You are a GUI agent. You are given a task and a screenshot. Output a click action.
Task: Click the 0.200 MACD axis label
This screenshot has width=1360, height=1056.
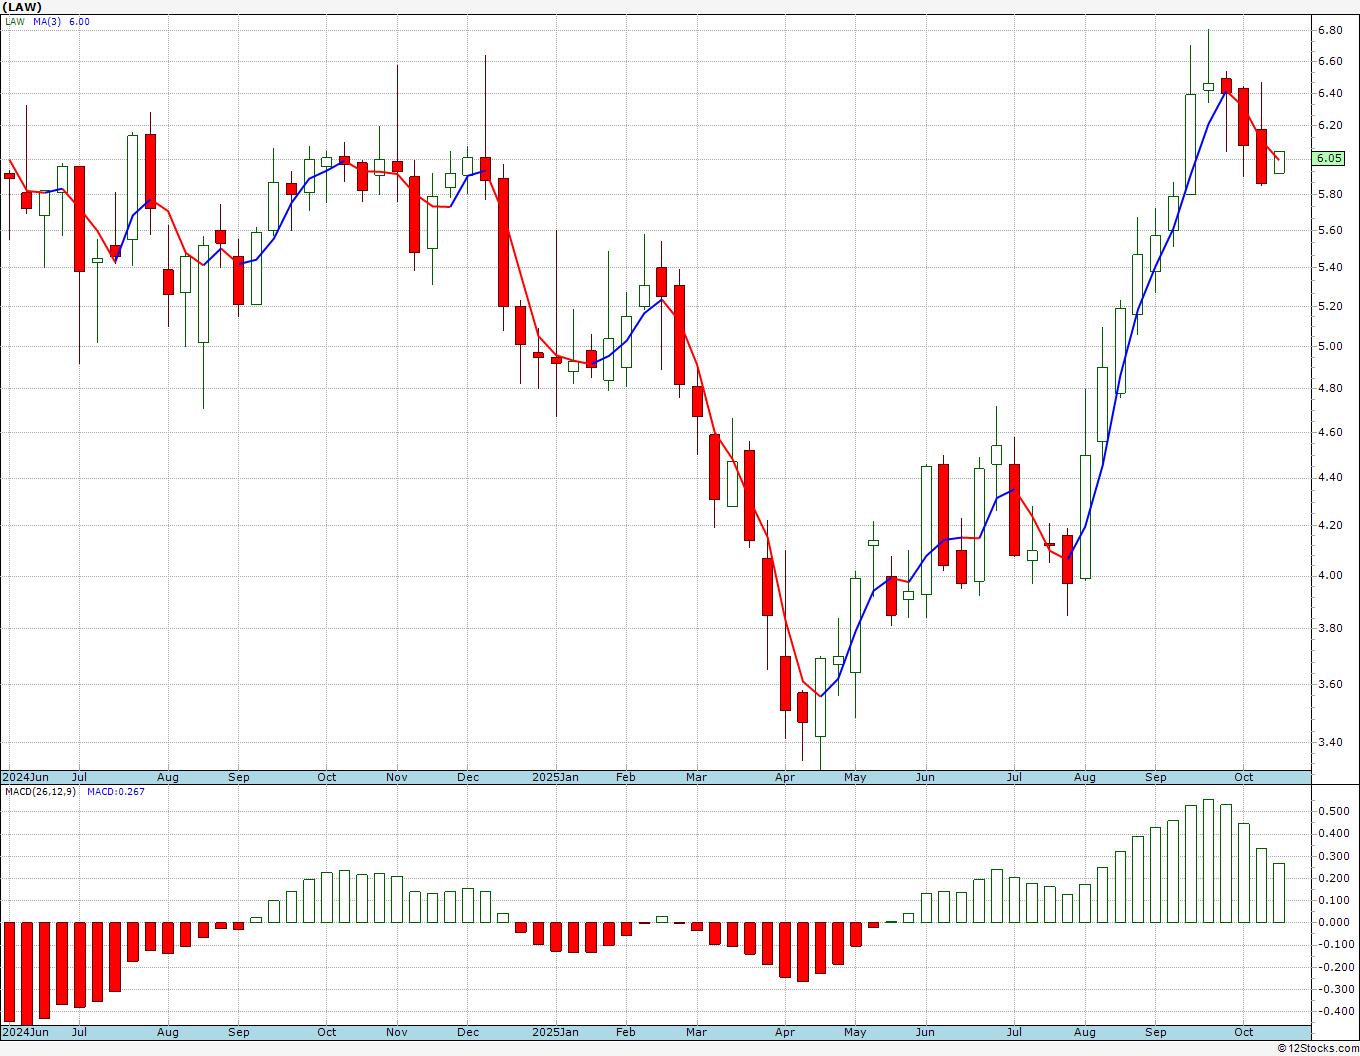(x=1332, y=878)
